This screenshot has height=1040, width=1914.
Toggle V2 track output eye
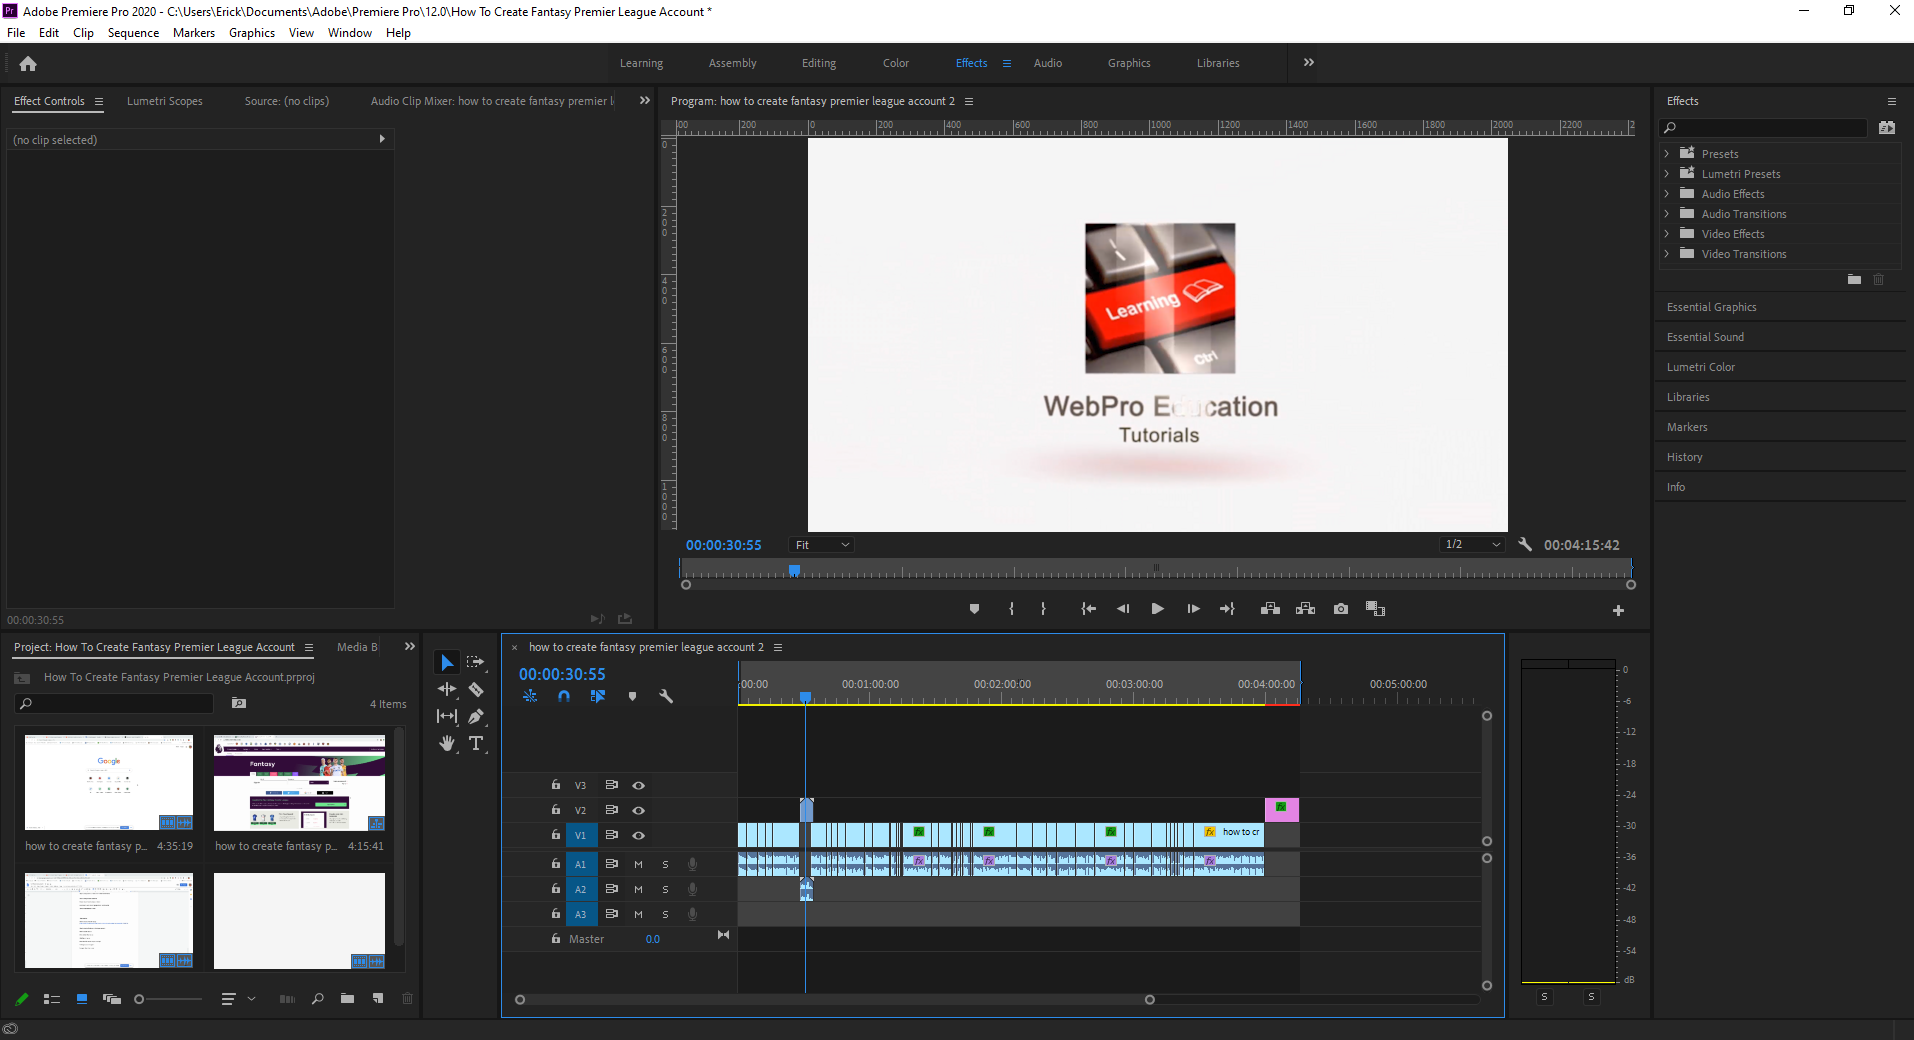coord(638,810)
